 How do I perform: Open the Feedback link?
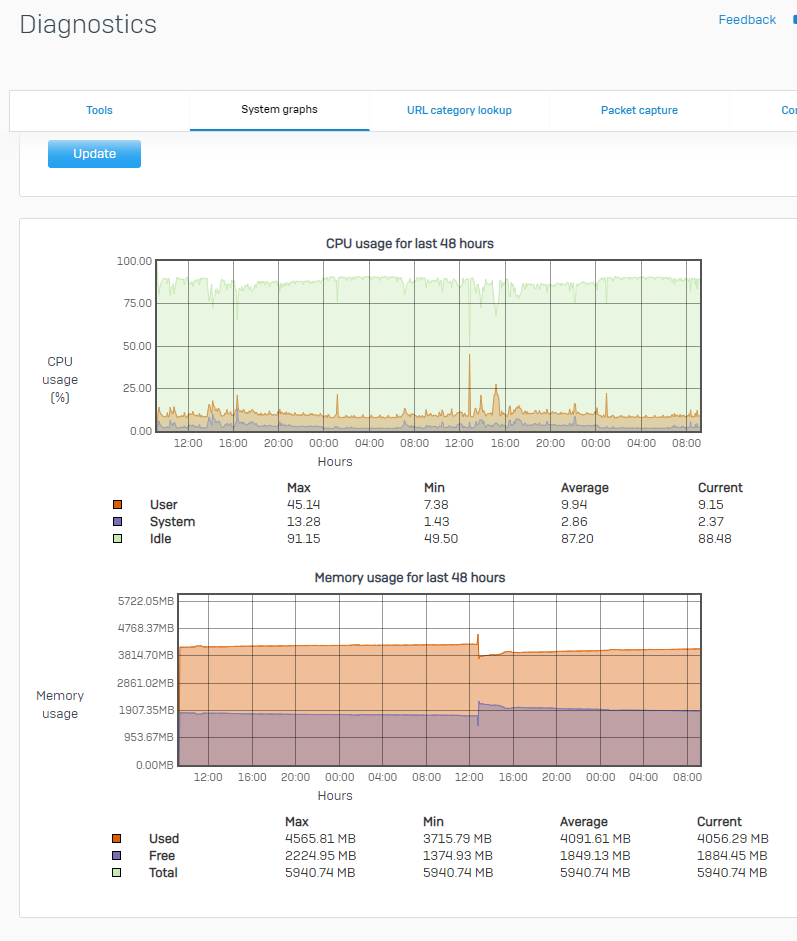(x=747, y=20)
